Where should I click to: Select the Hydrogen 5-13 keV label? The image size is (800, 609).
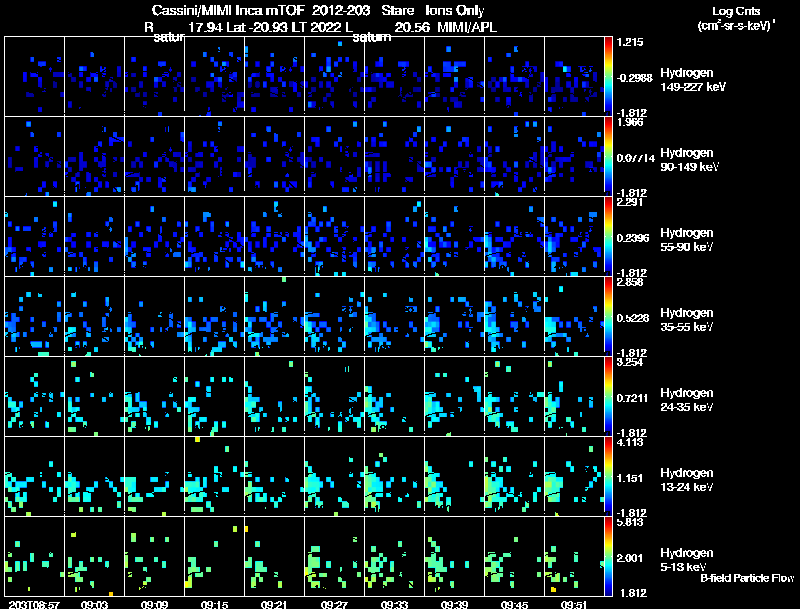pyautogui.click(x=687, y=560)
